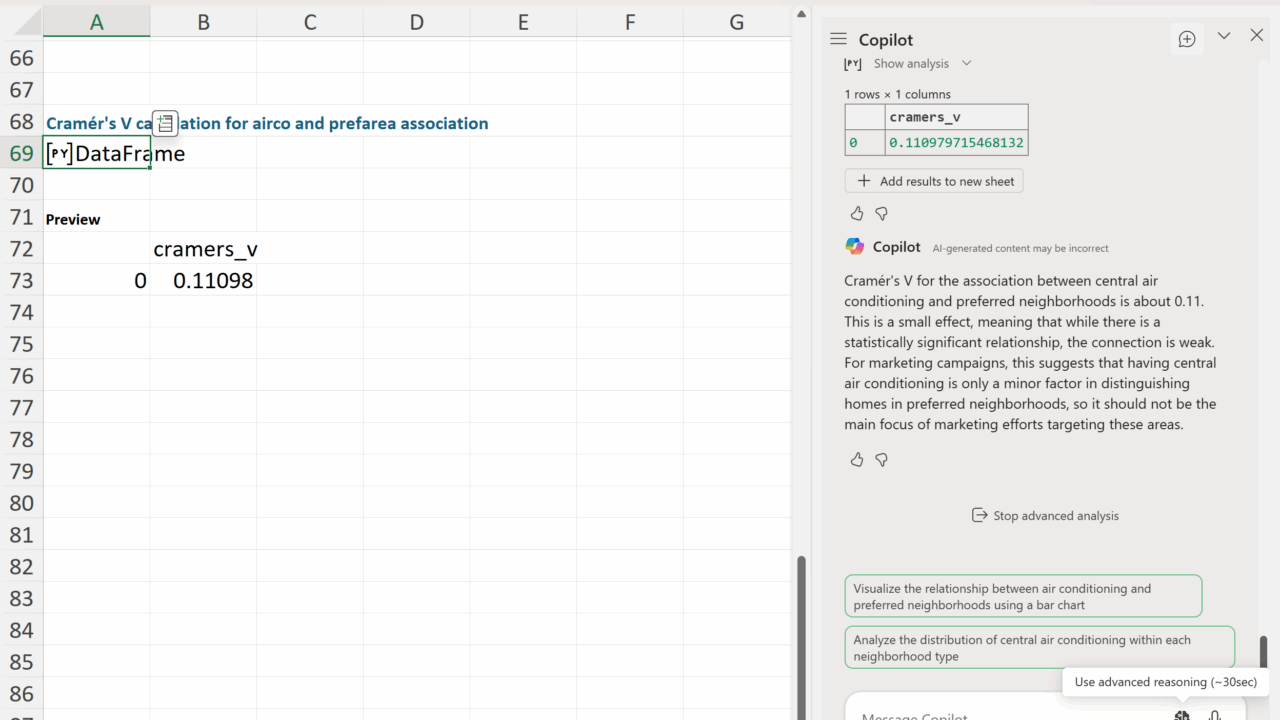Click the spreadsheet vertical scrollbar thumb

(801, 630)
